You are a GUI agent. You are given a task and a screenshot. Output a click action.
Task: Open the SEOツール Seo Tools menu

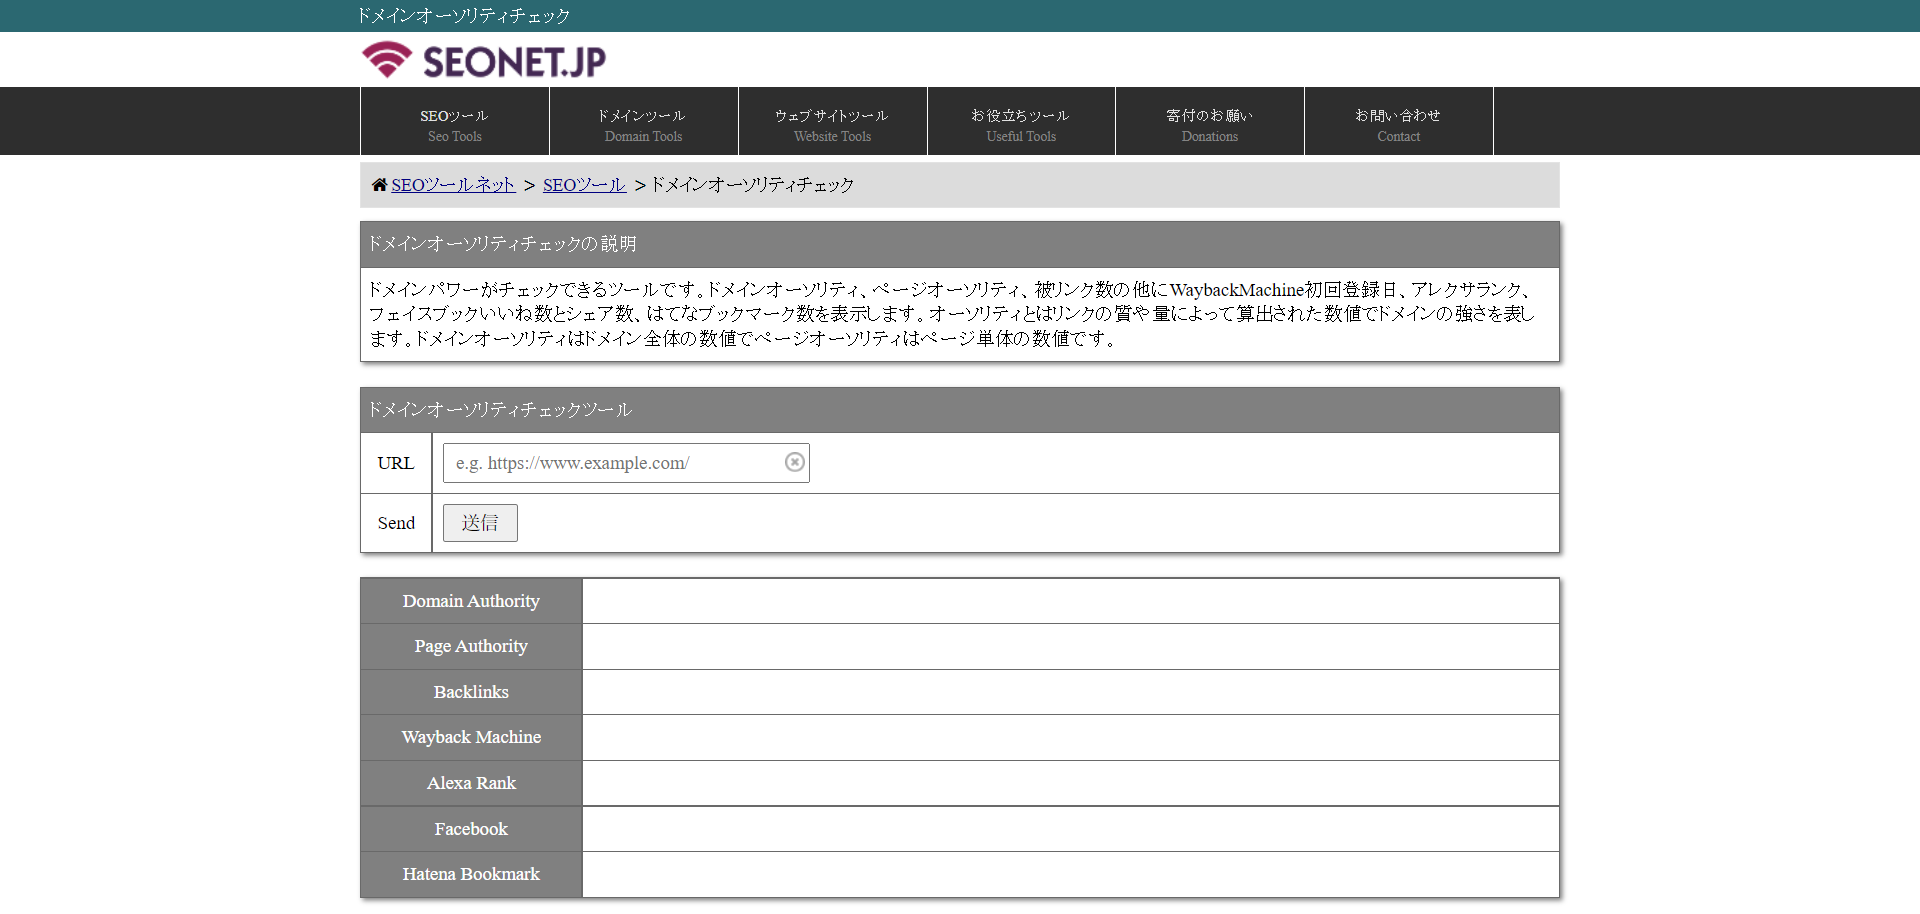[x=453, y=121]
